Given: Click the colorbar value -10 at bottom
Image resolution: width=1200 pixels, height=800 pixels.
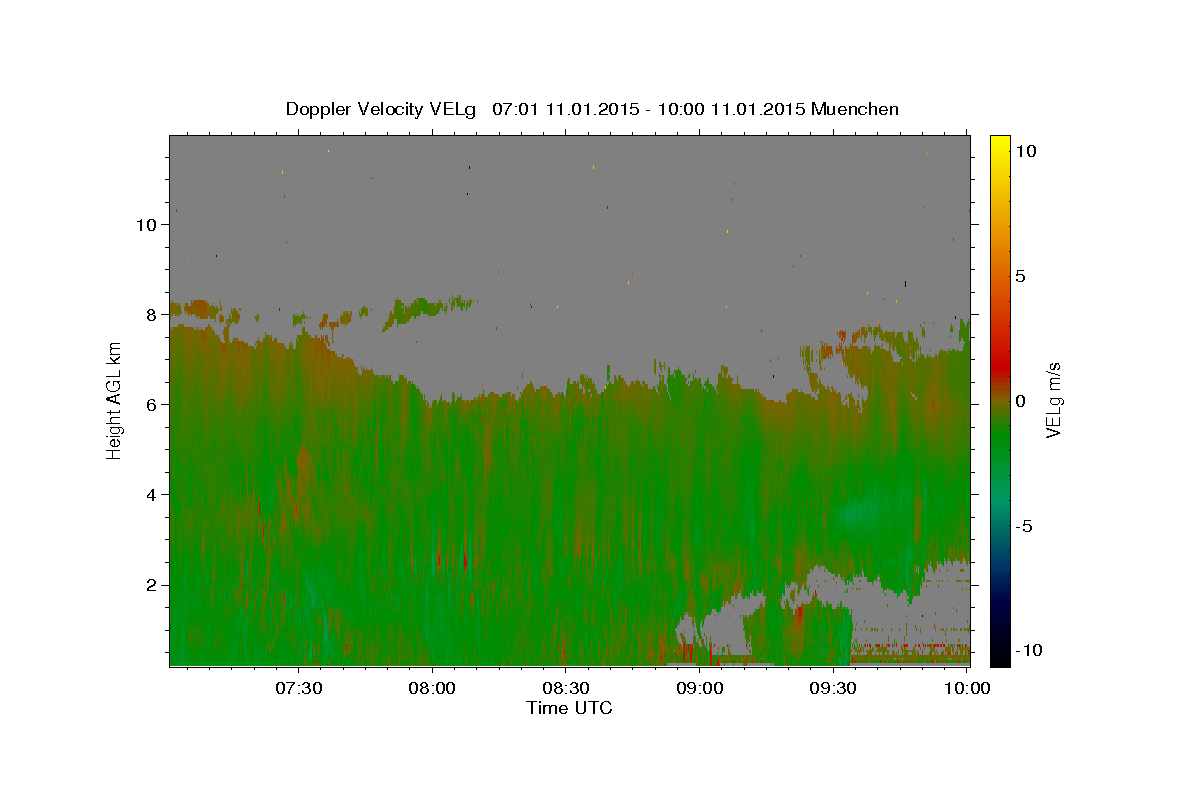Looking at the screenshot, I should [x=1027, y=651].
